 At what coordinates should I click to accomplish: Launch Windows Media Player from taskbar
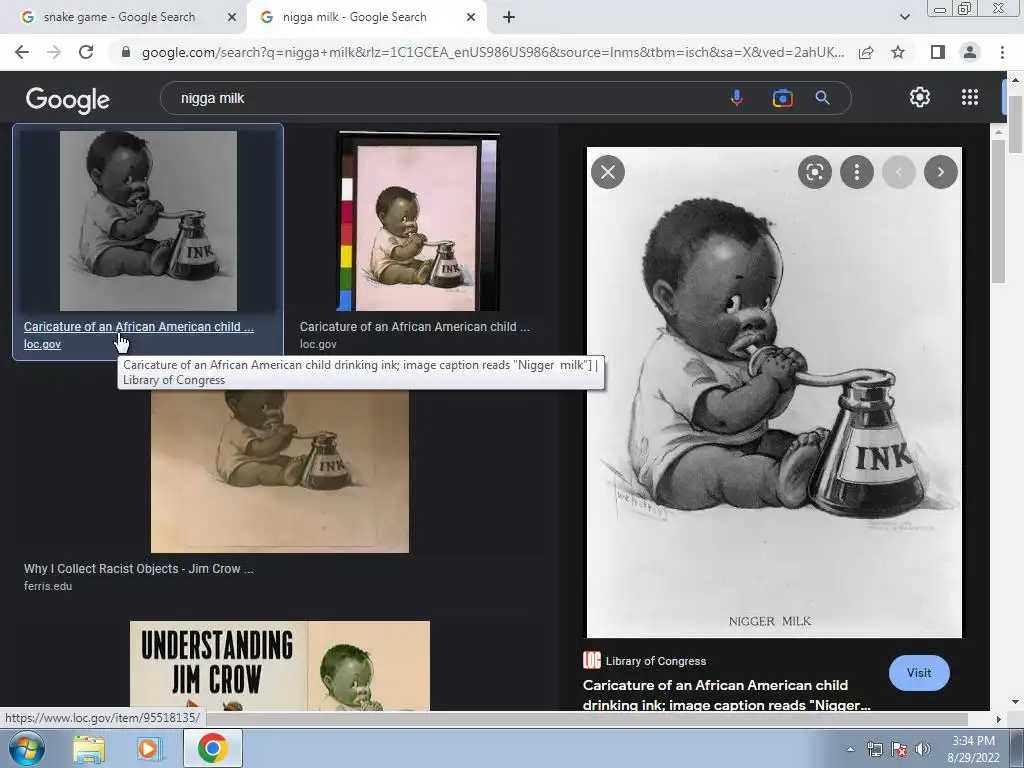(149, 749)
